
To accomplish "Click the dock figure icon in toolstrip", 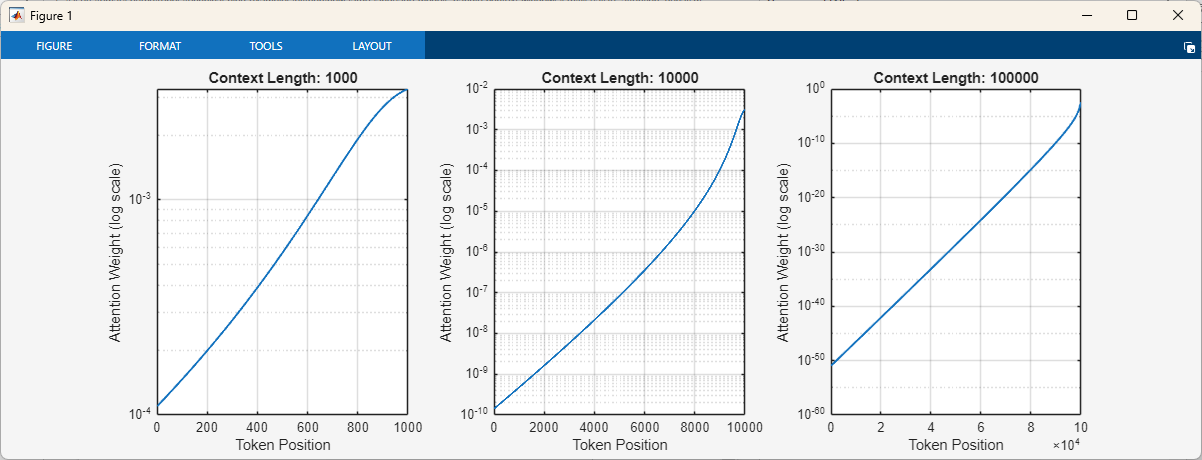I will pyautogui.click(x=1189, y=47).
